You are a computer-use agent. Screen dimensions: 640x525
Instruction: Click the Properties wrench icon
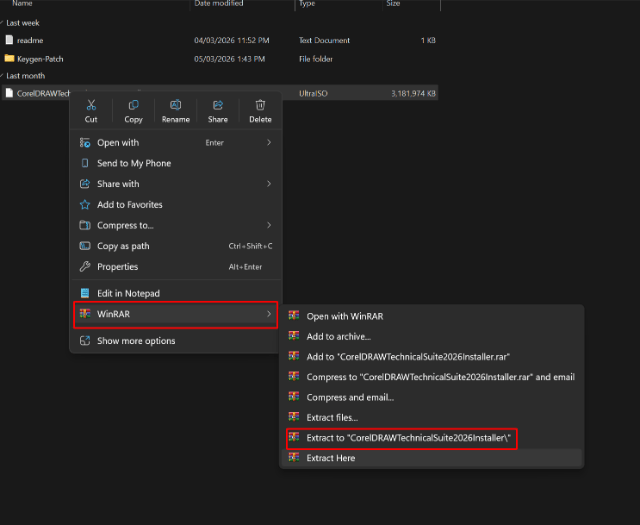coord(86,267)
